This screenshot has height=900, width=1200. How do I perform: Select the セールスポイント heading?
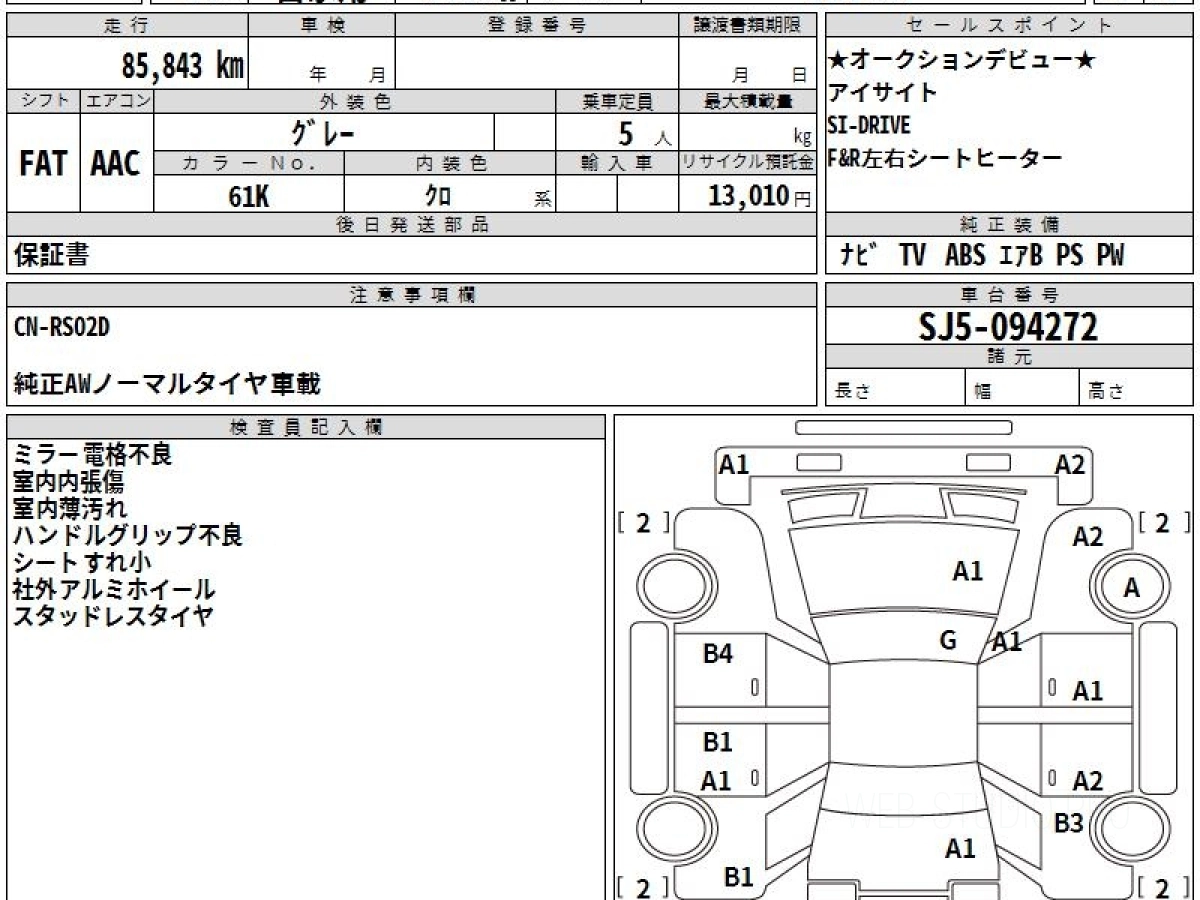click(x=1009, y=26)
